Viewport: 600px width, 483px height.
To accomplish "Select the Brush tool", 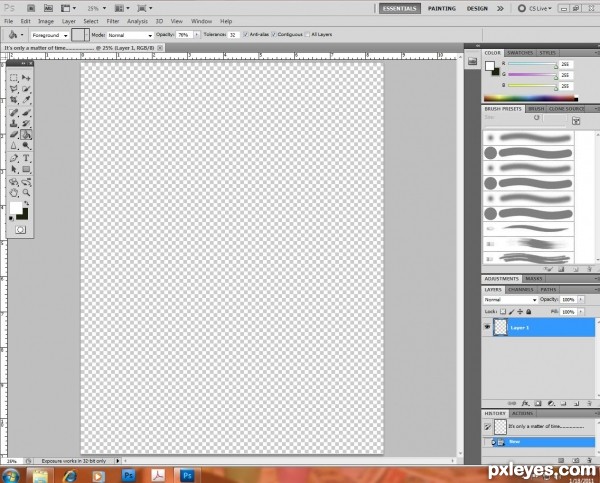I will click(x=26, y=113).
